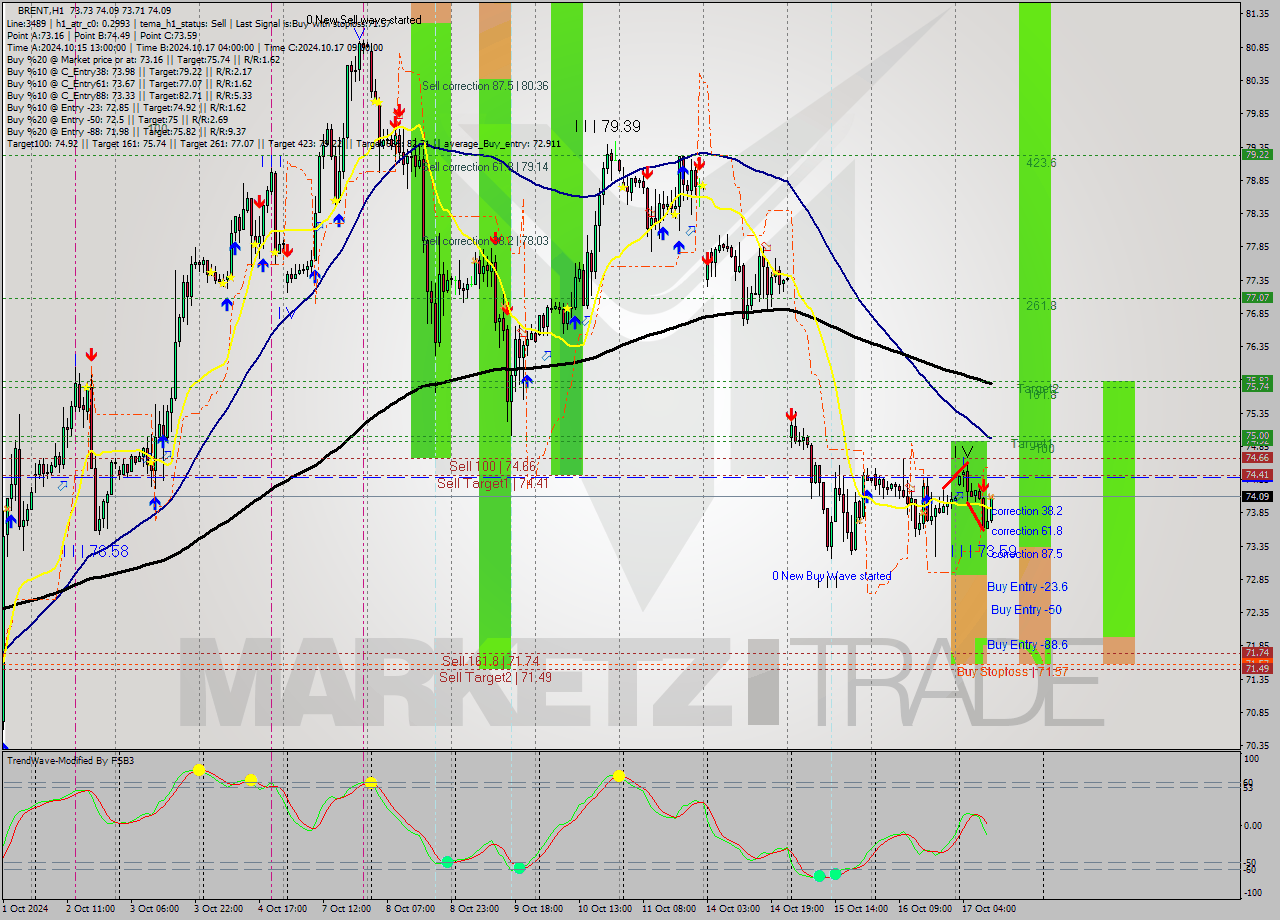Image resolution: width=1280 pixels, height=920 pixels.
Task: Click the 'Buy Stoploss | 71.57' label
Action: (1012, 671)
